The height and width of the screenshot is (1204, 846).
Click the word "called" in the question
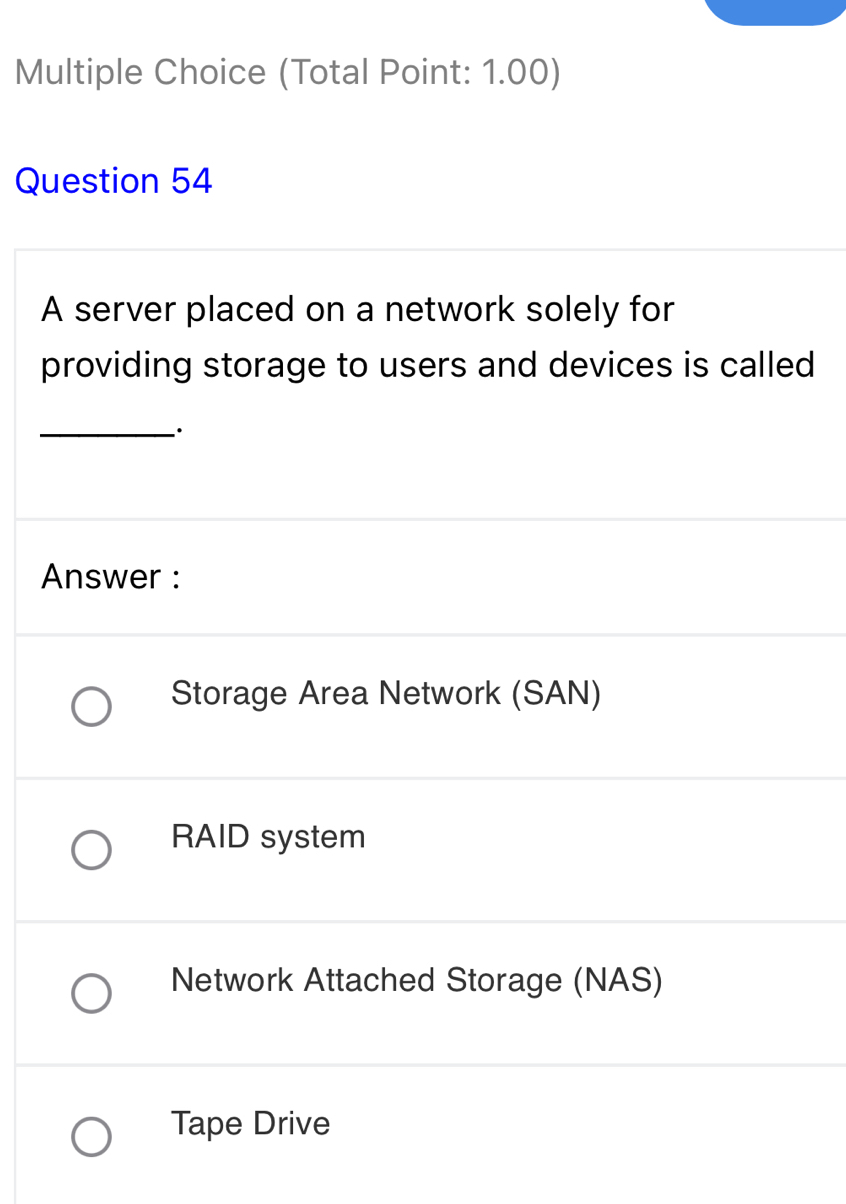click(x=768, y=365)
